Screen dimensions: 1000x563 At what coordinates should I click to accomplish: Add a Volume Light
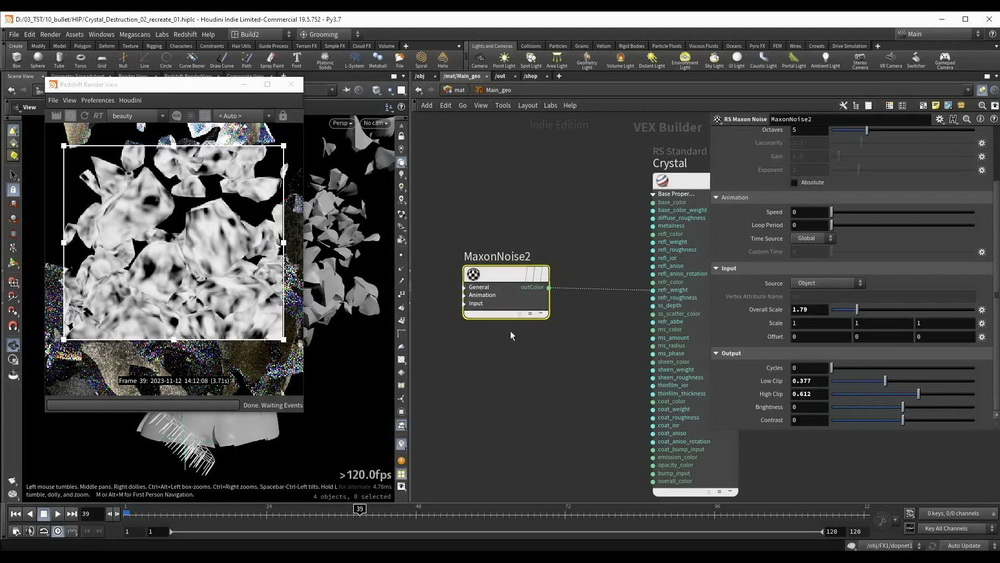620,61
